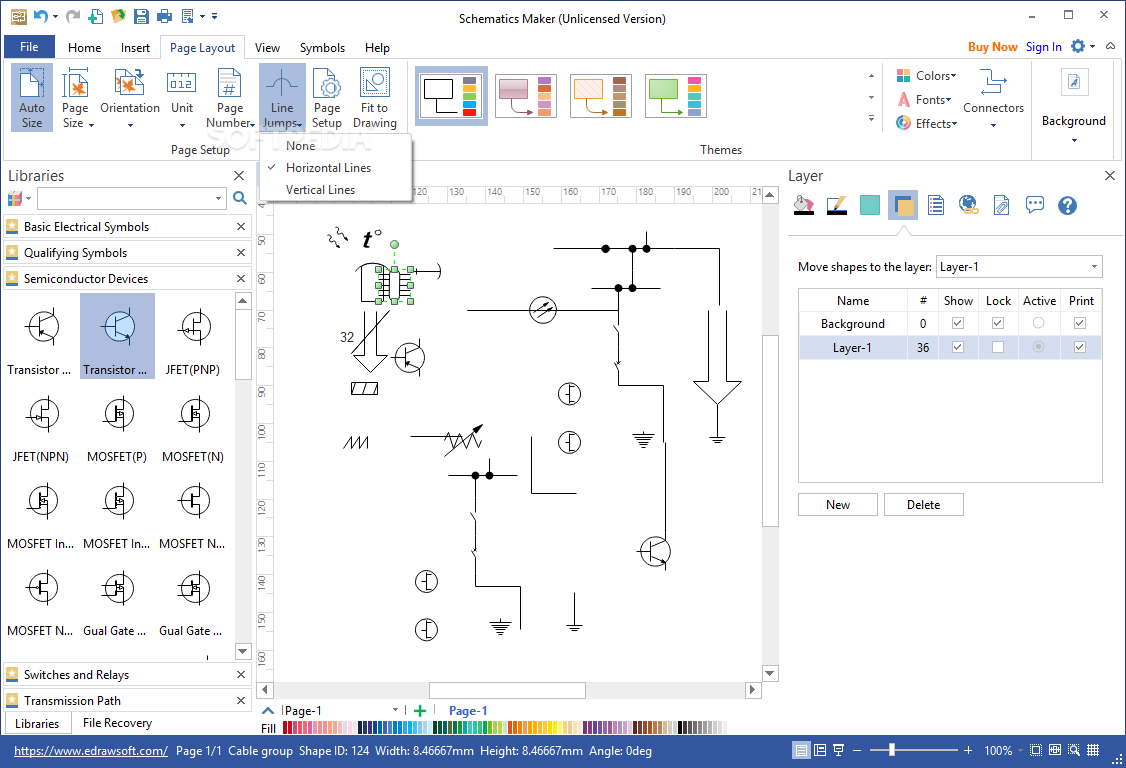Open the Shape Data list icon
This screenshot has height=768, width=1126.
click(936, 205)
